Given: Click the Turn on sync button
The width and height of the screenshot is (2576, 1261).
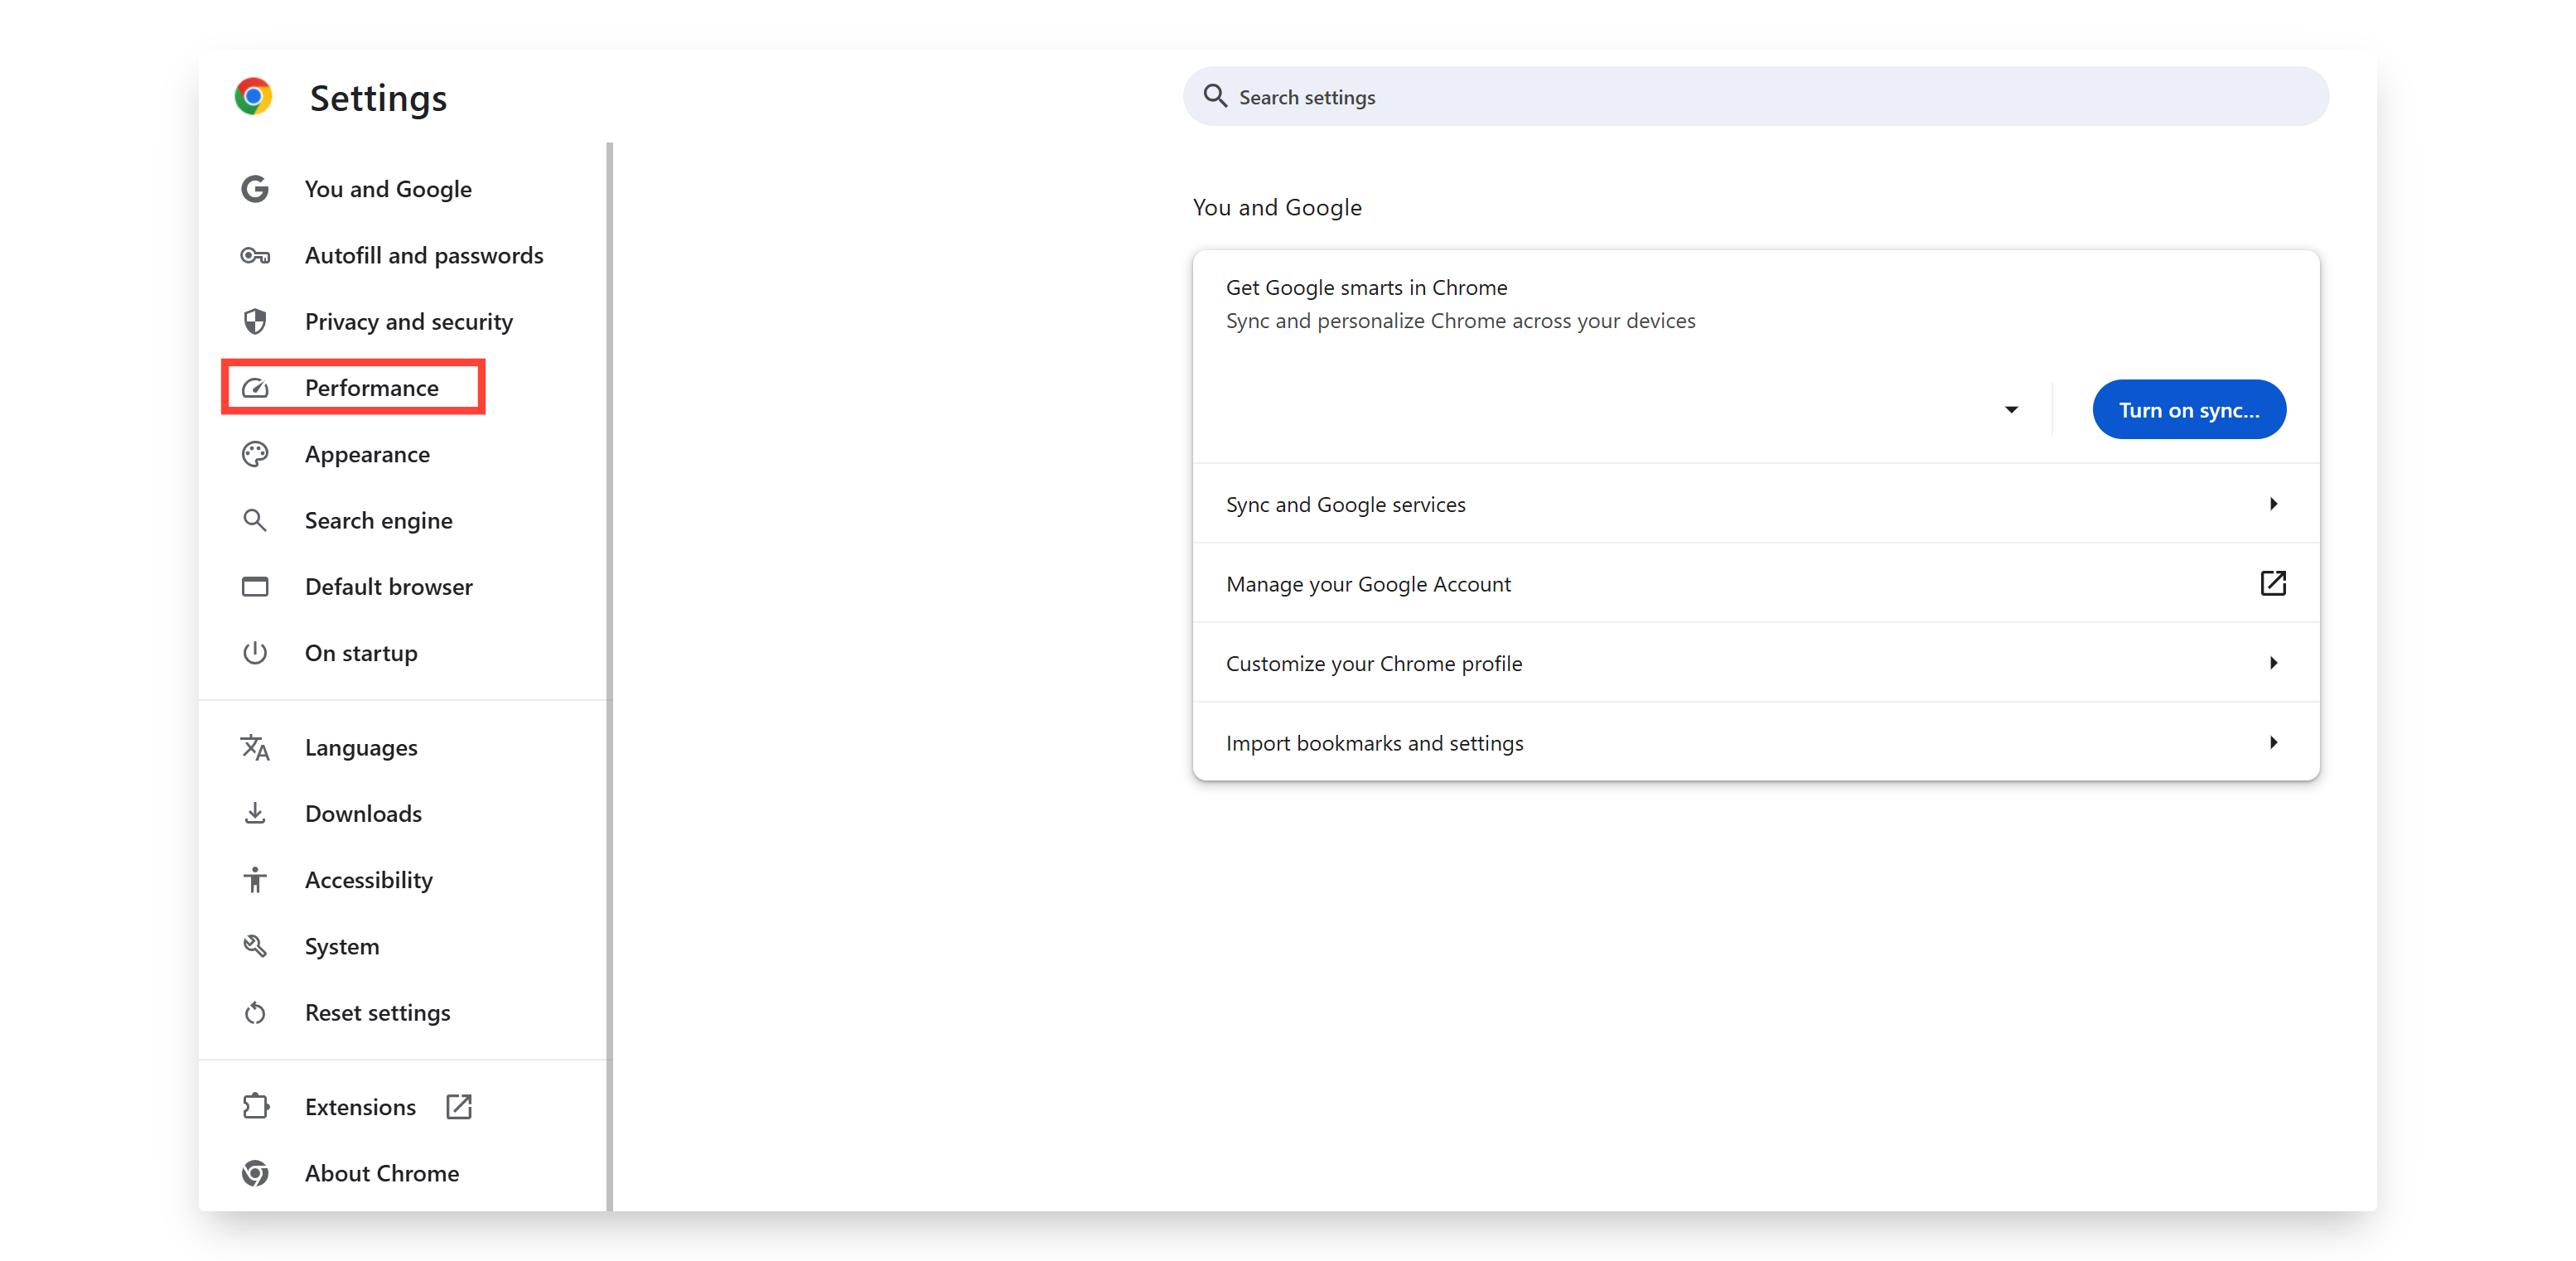Looking at the screenshot, I should pyautogui.click(x=2189, y=410).
